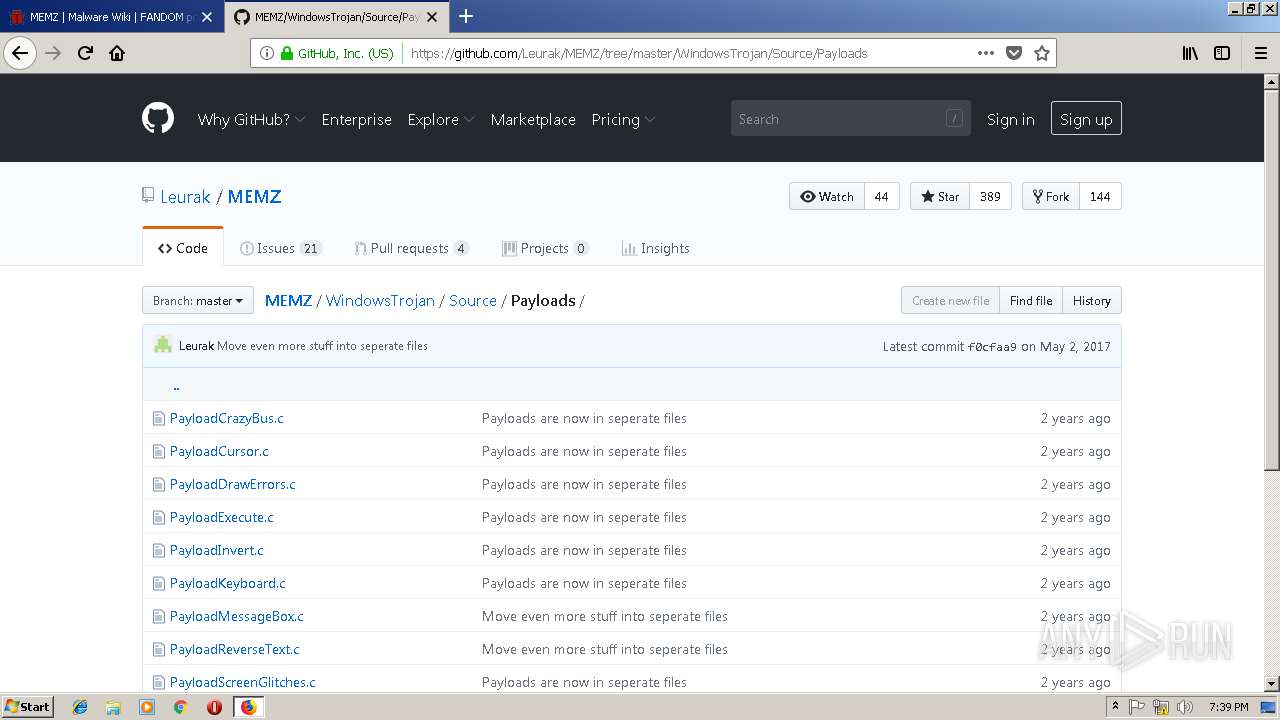Go to the GitHub home logo
The height and width of the screenshot is (720, 1280).
click(158, 118)
